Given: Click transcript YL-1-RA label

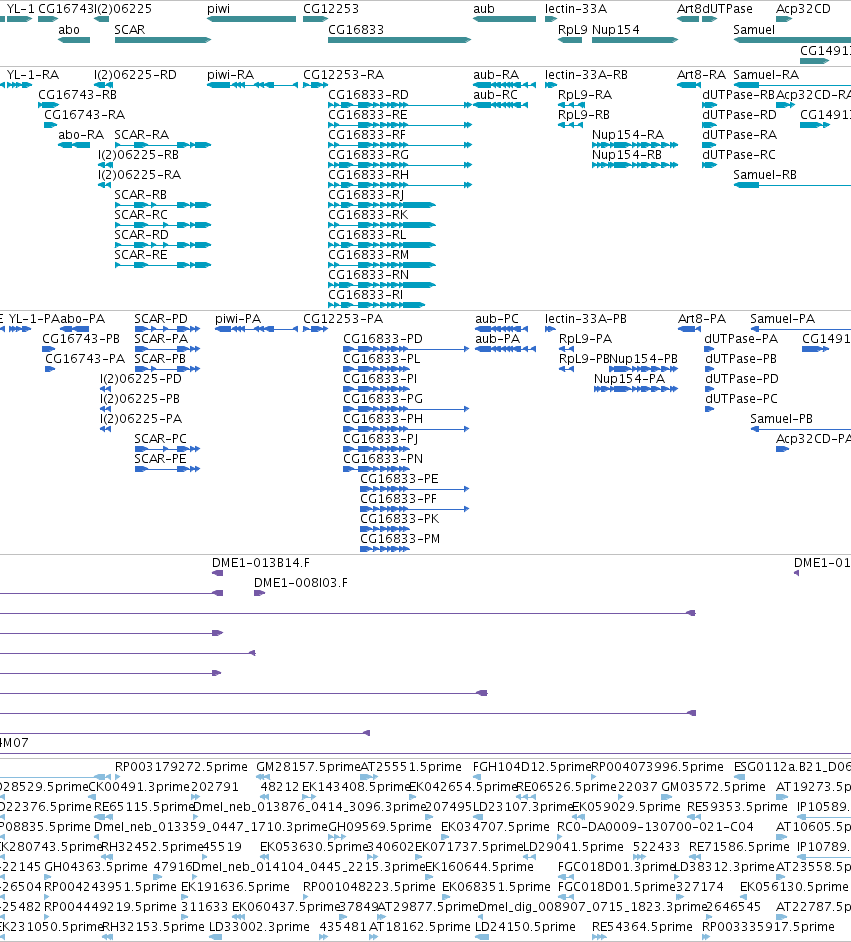Looking at the screenshot, I should (33, 75).
